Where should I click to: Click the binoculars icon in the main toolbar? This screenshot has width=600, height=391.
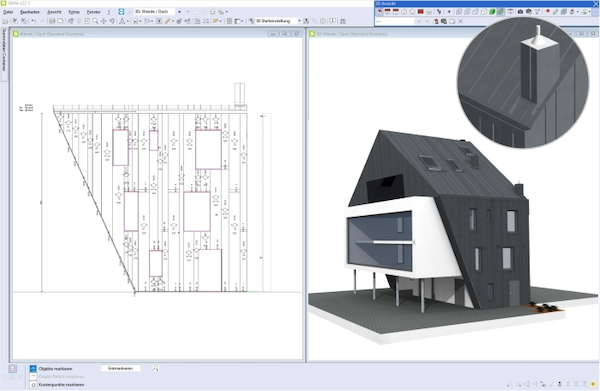point(342,21)
